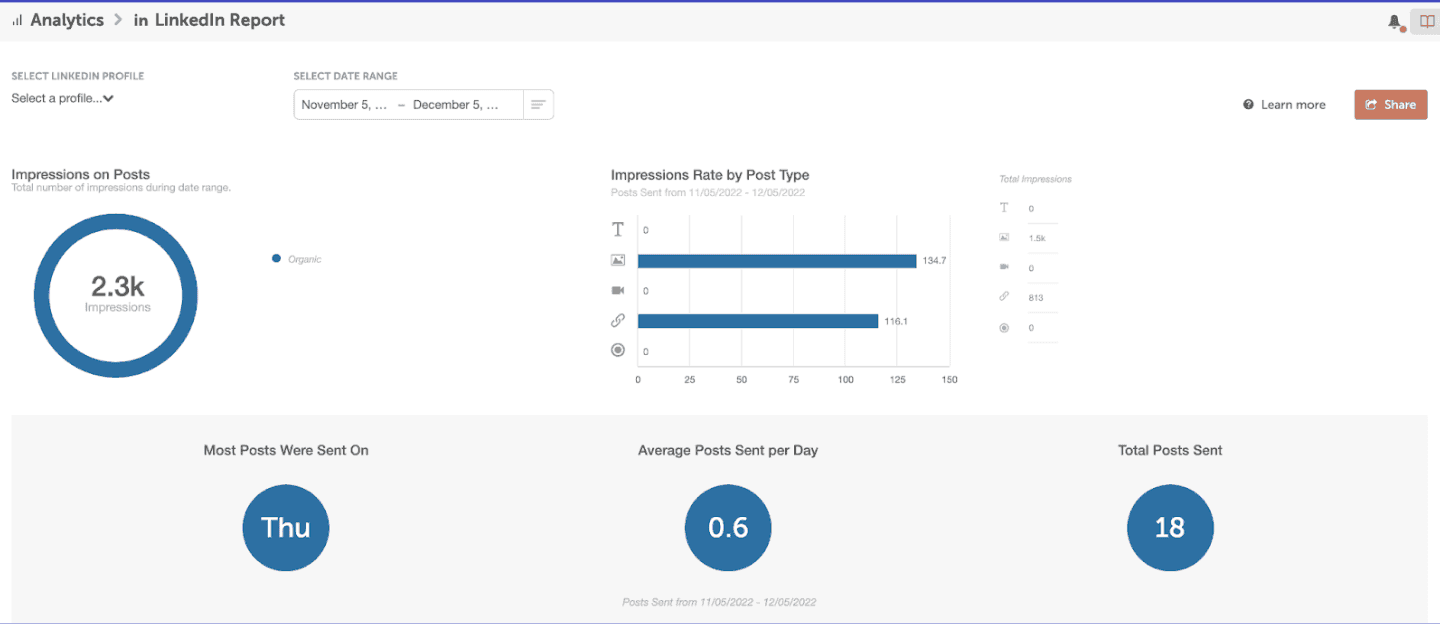Click the bar-chart icon next to Analytics

[x=16, y=19]
